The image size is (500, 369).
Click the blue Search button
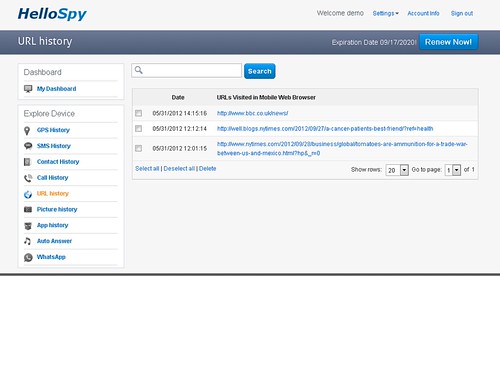[260, 71]
